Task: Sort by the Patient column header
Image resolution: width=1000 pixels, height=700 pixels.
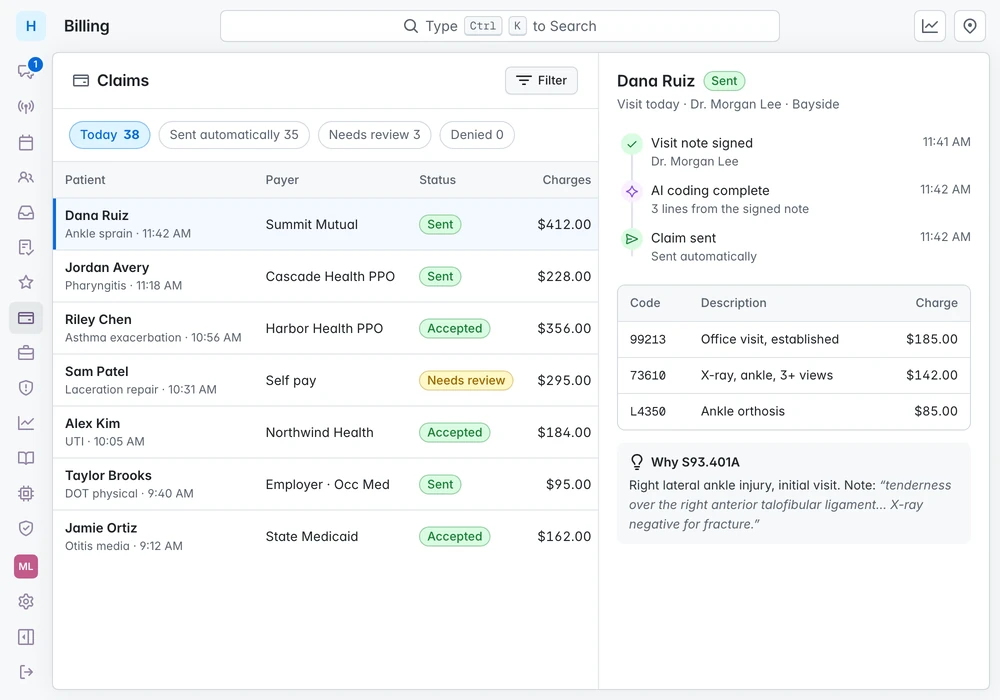Action: (85, 180)
